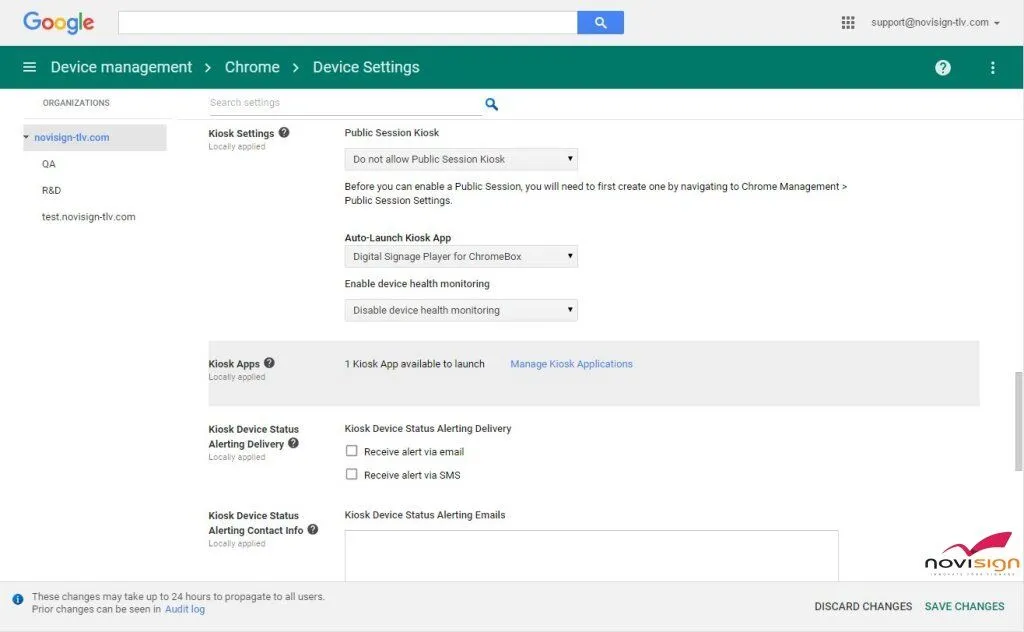Enable Receive alert via email

tap(351, 450)
